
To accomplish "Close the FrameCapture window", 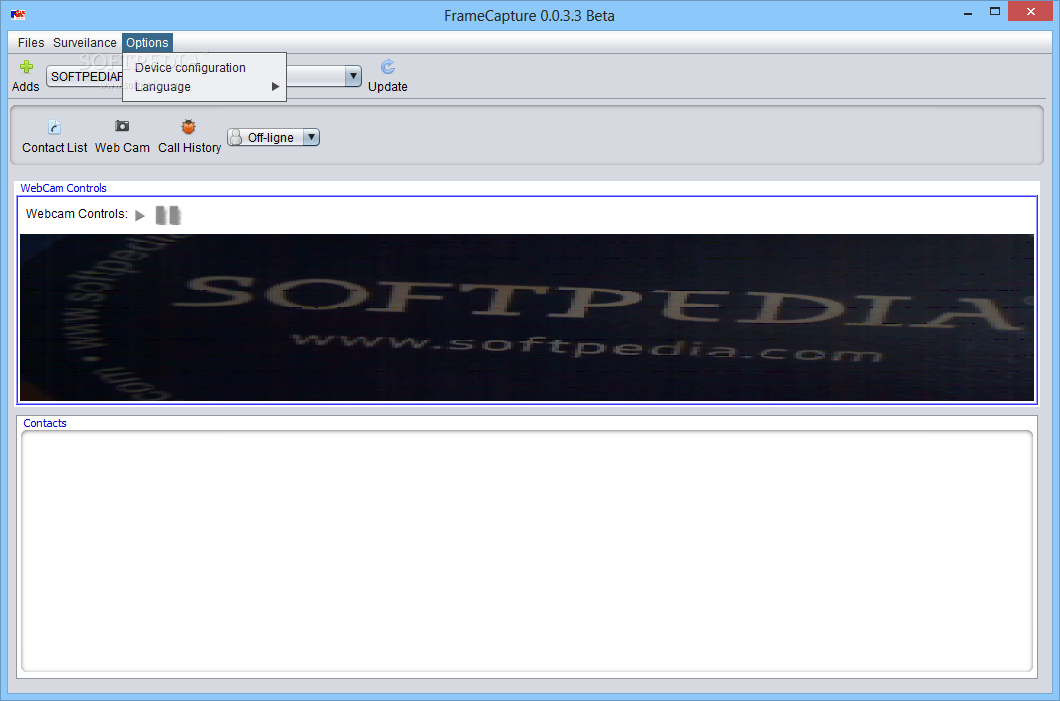I will (x=1030, y=11).
